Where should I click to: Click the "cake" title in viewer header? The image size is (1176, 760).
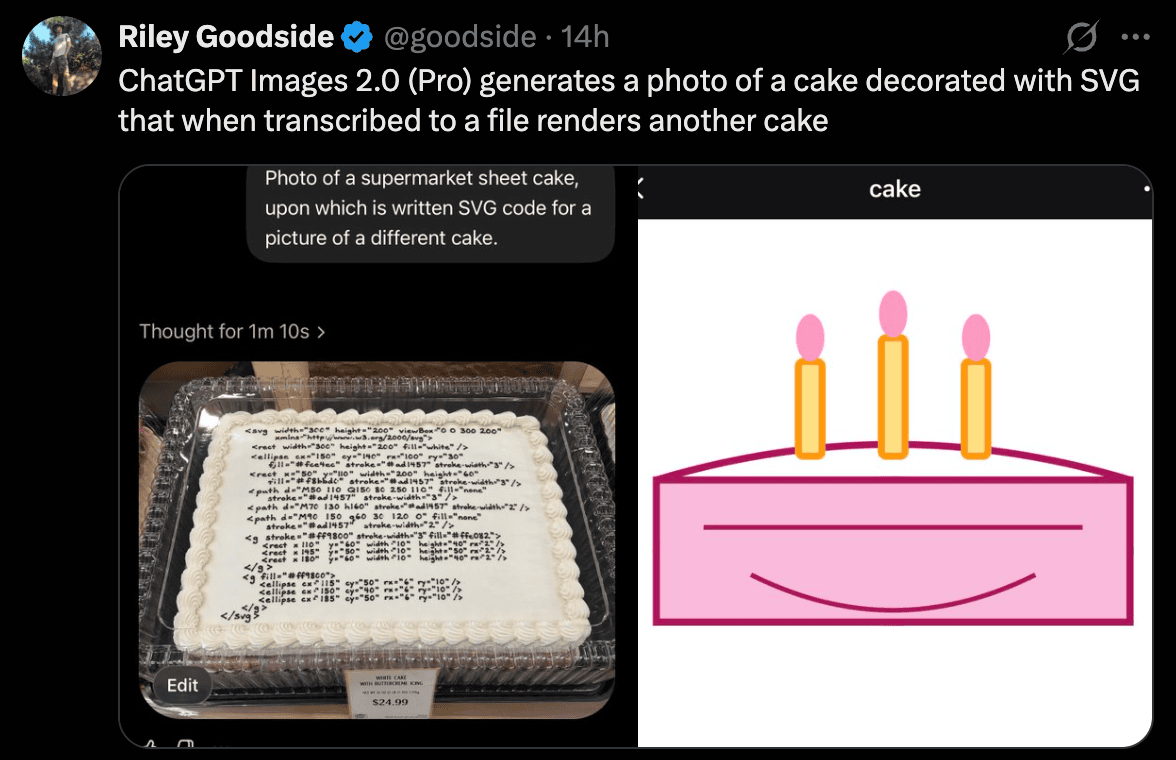coord(895,189)
